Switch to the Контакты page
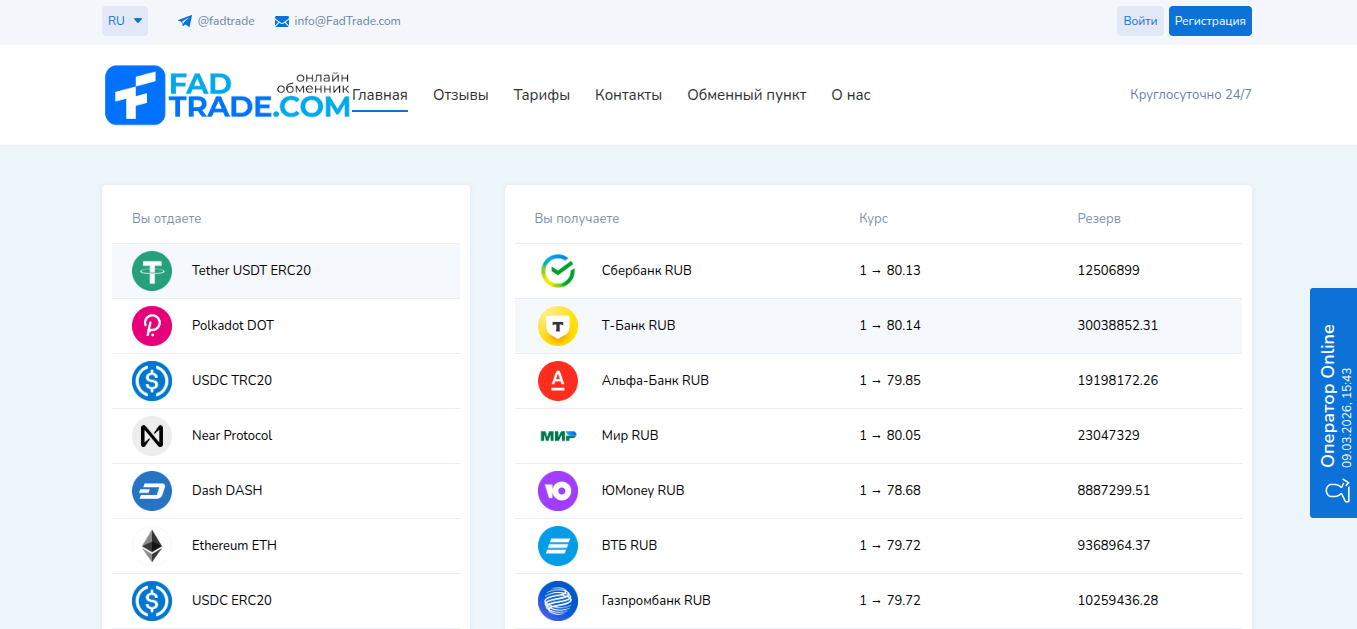Image resolution: width=1357 pixels, height=629 pixels. [628, 94]
